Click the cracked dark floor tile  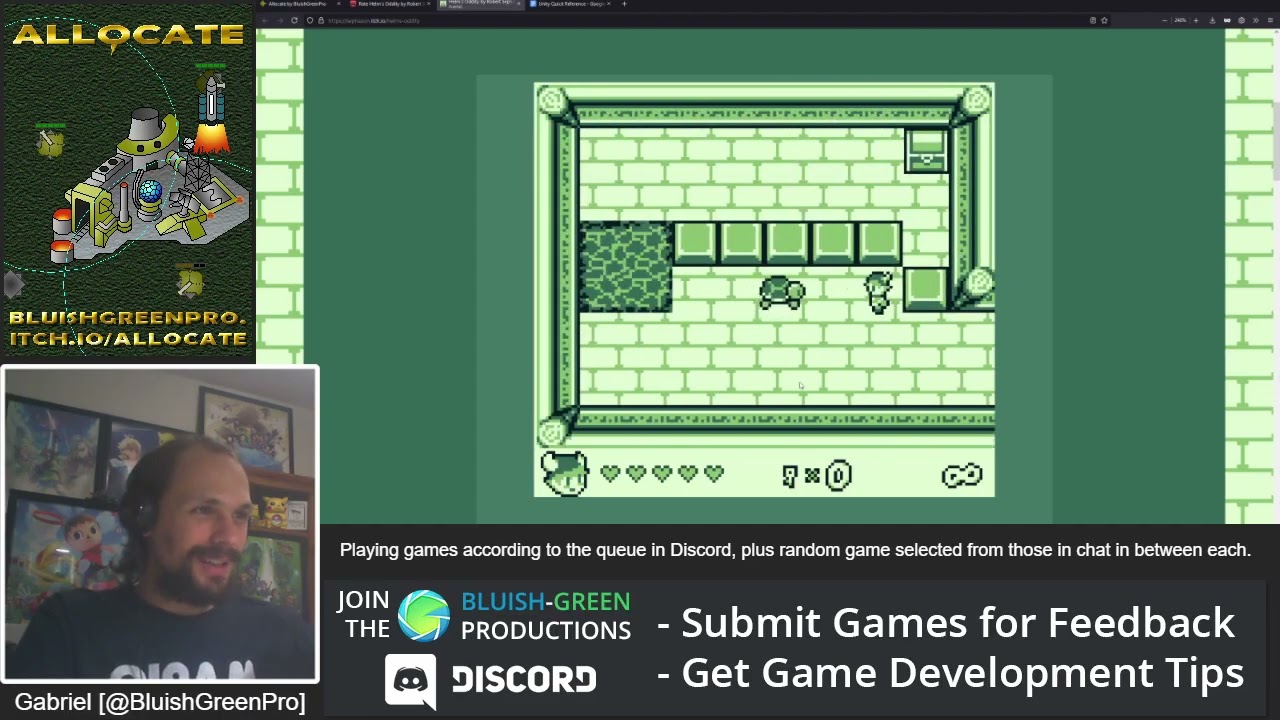626,268
